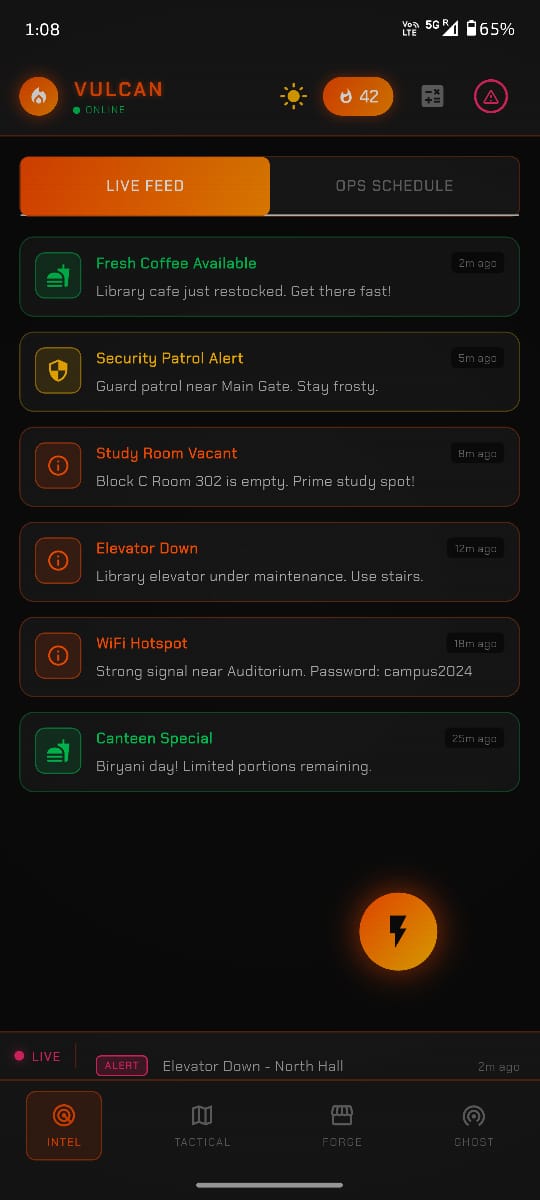Open the Forge store tab

coord(342,1125)
